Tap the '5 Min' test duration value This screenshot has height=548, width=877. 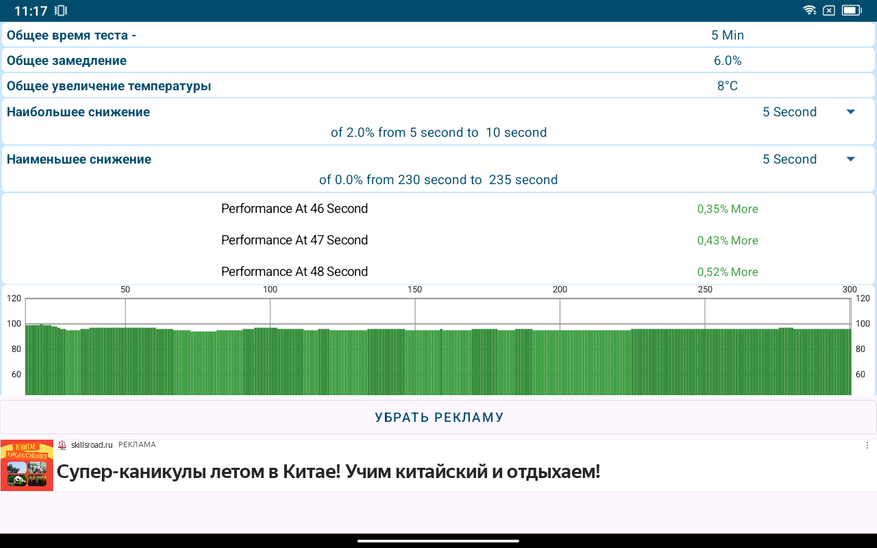[727, 35]
